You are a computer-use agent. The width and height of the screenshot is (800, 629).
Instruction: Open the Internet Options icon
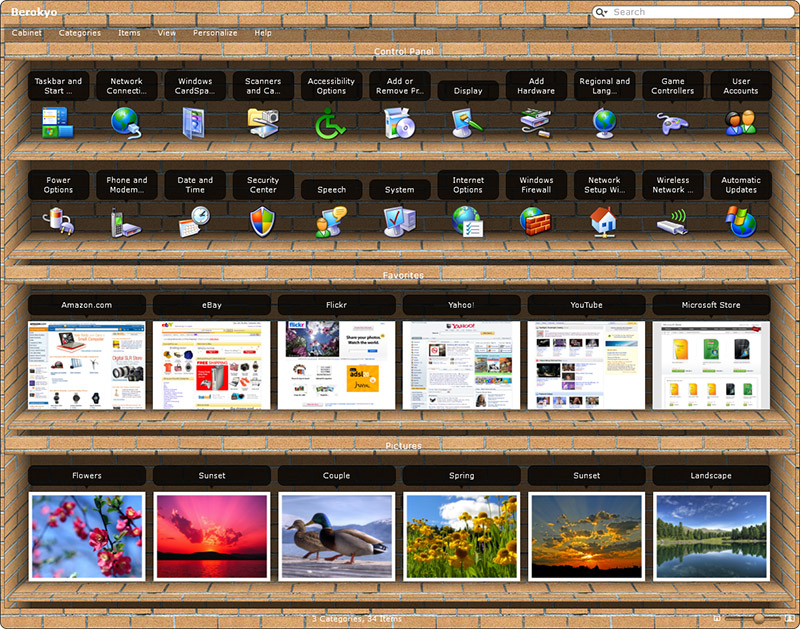click(467, 221)
